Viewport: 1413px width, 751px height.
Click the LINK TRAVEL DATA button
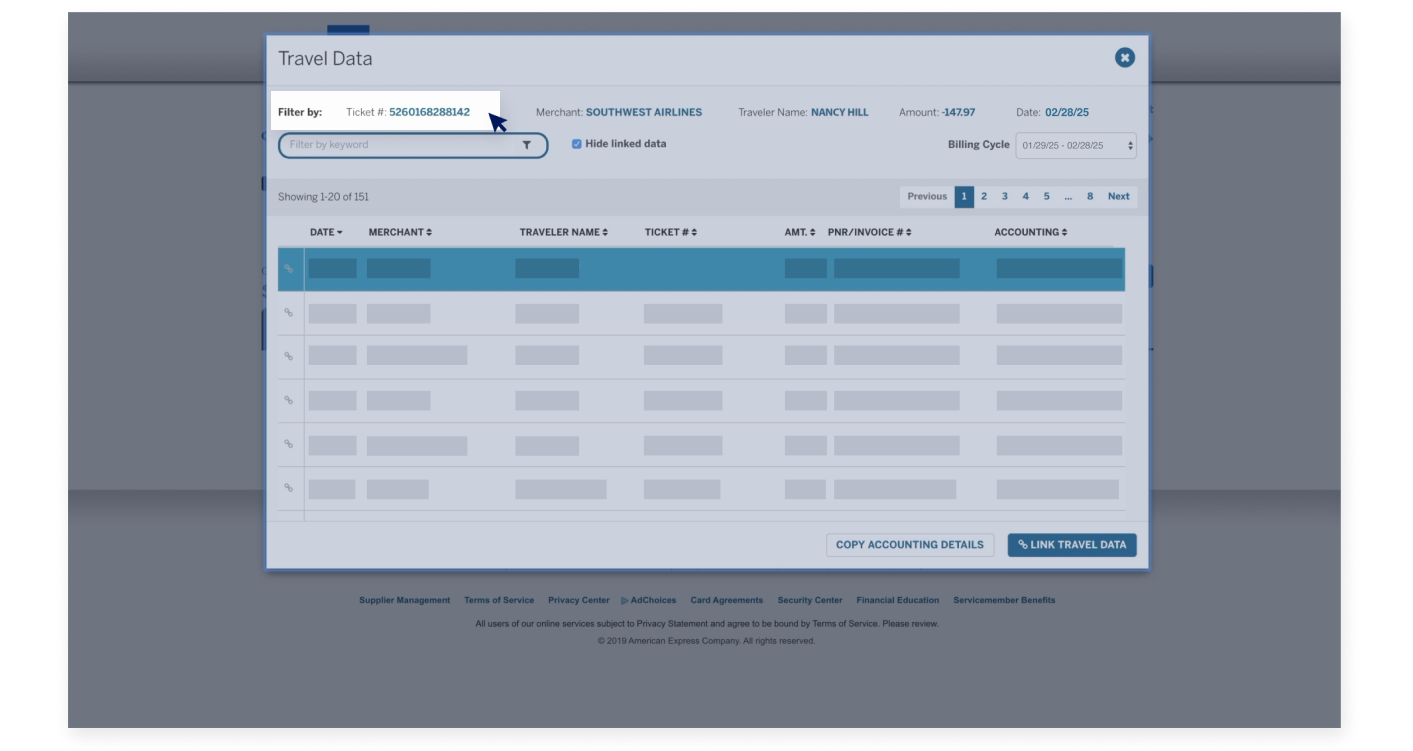[1071, 544]
